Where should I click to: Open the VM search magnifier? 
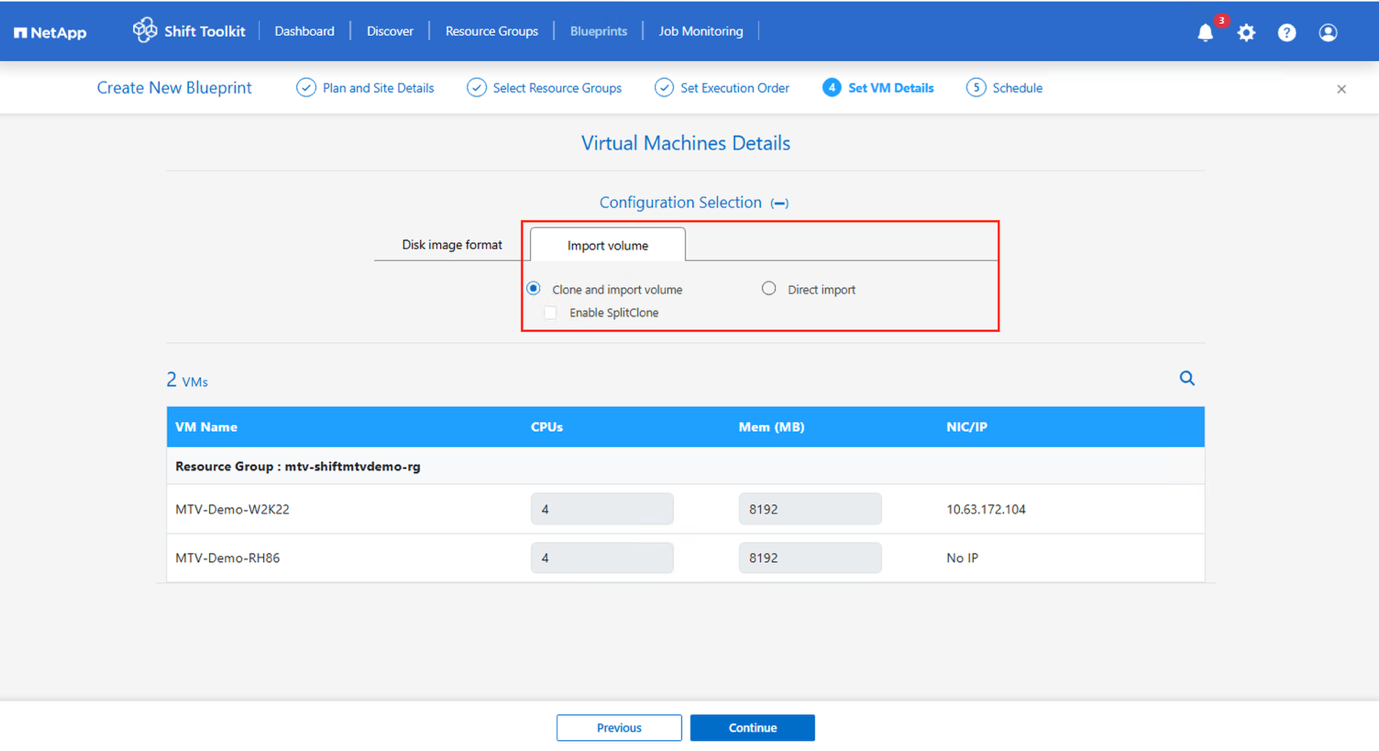click(1187, 378)
